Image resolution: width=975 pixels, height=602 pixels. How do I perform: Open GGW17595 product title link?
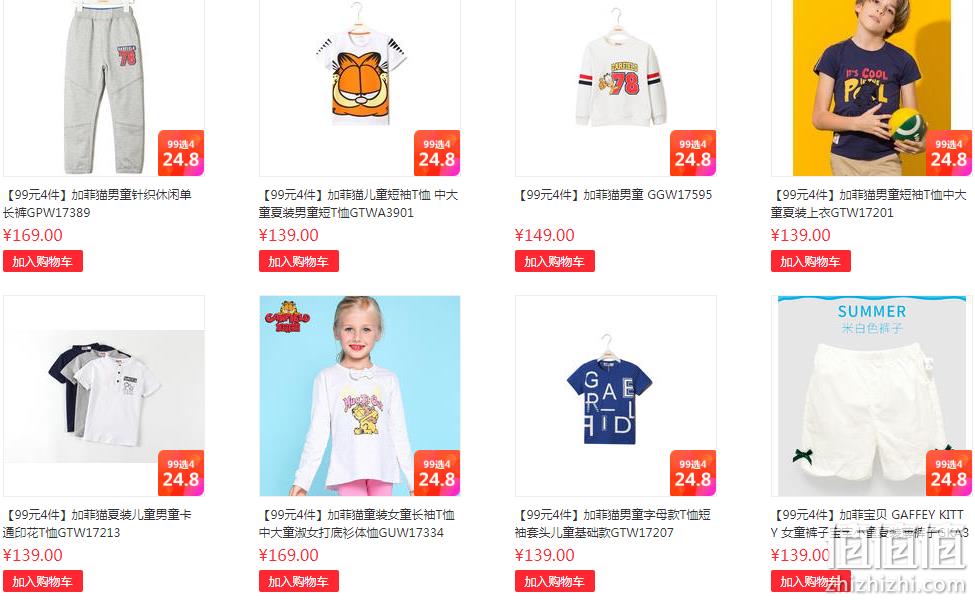614,195
